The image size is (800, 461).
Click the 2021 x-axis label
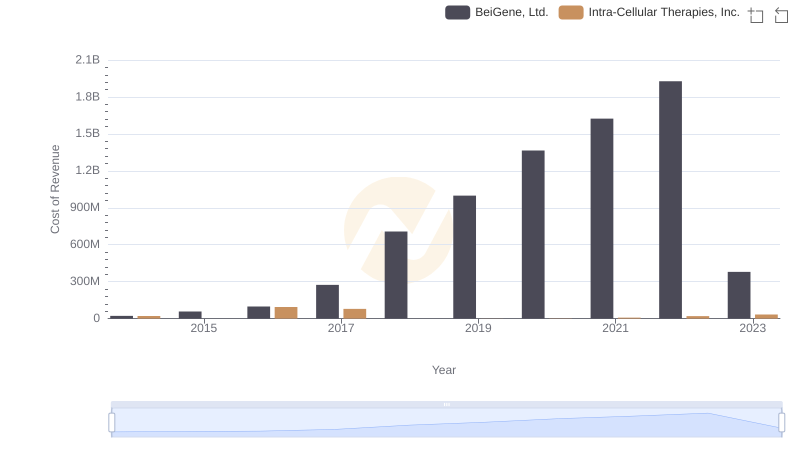point(615,328)
